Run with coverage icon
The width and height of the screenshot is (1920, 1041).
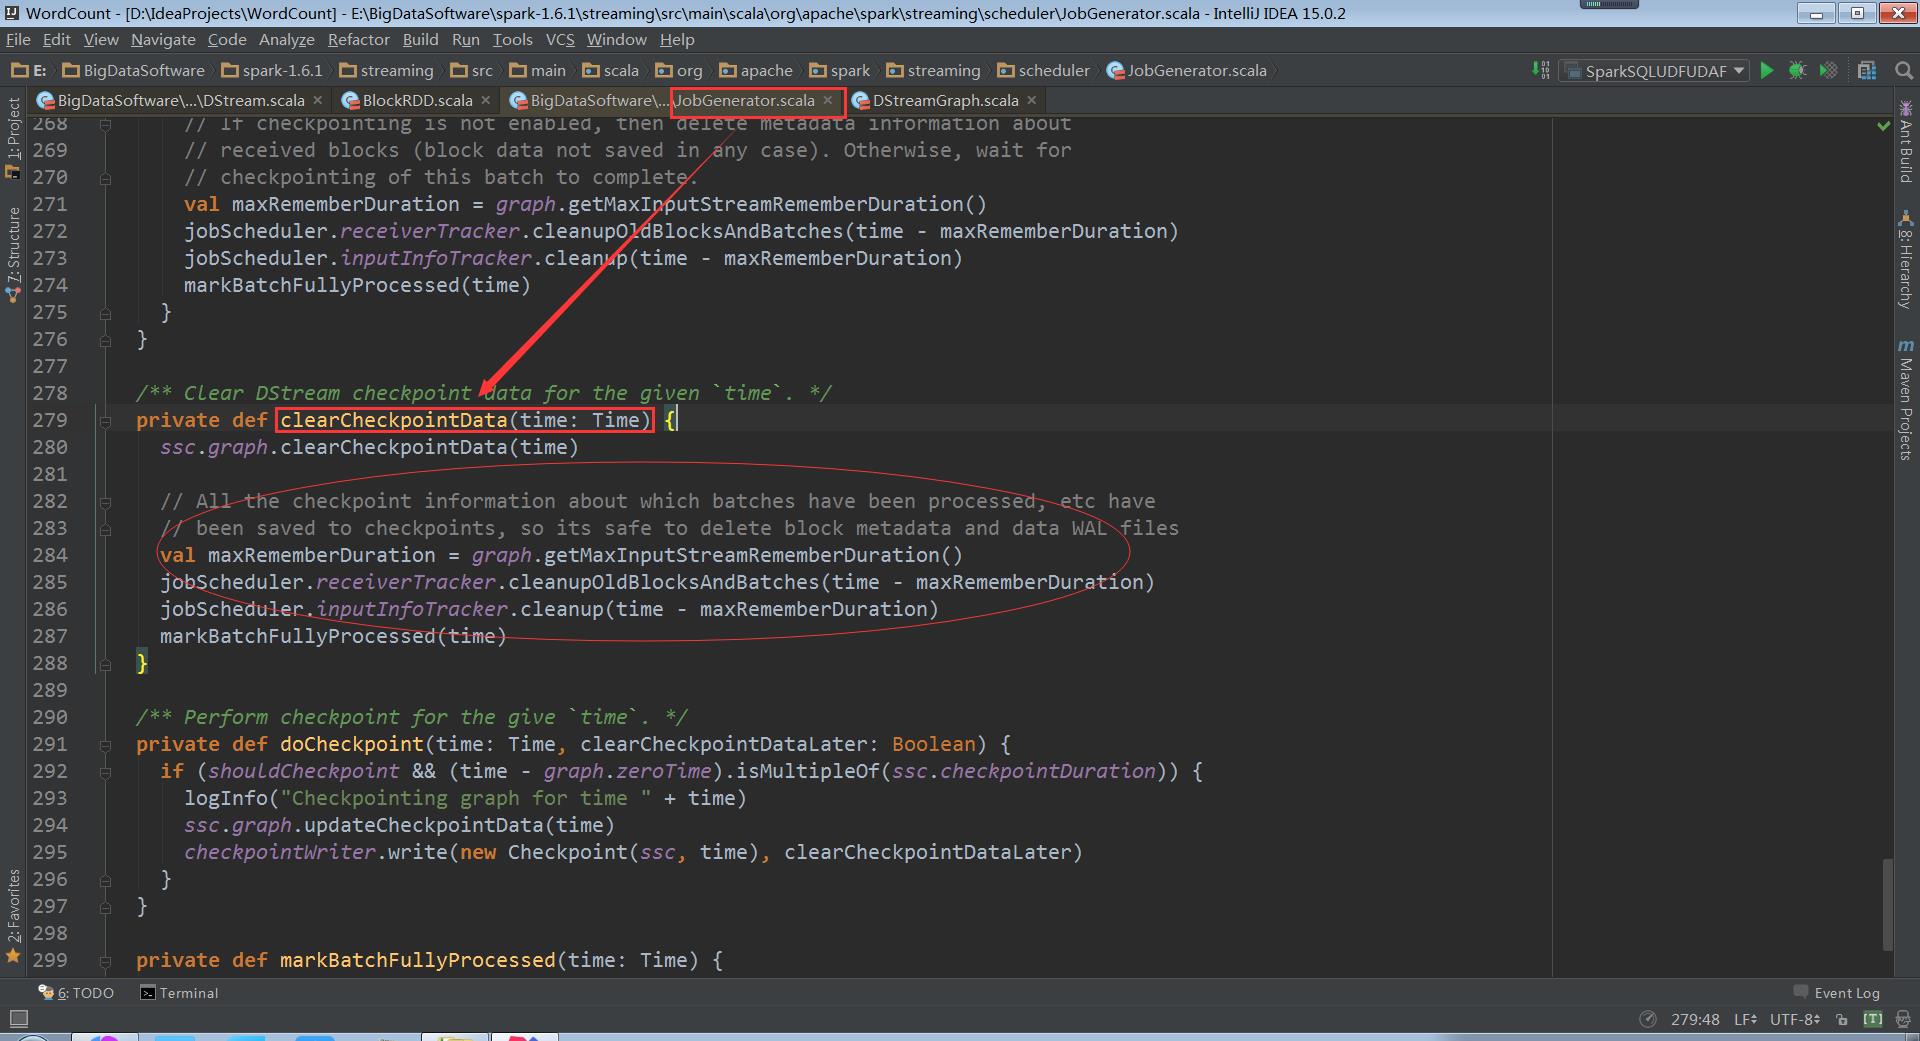tap(1828, 70)
